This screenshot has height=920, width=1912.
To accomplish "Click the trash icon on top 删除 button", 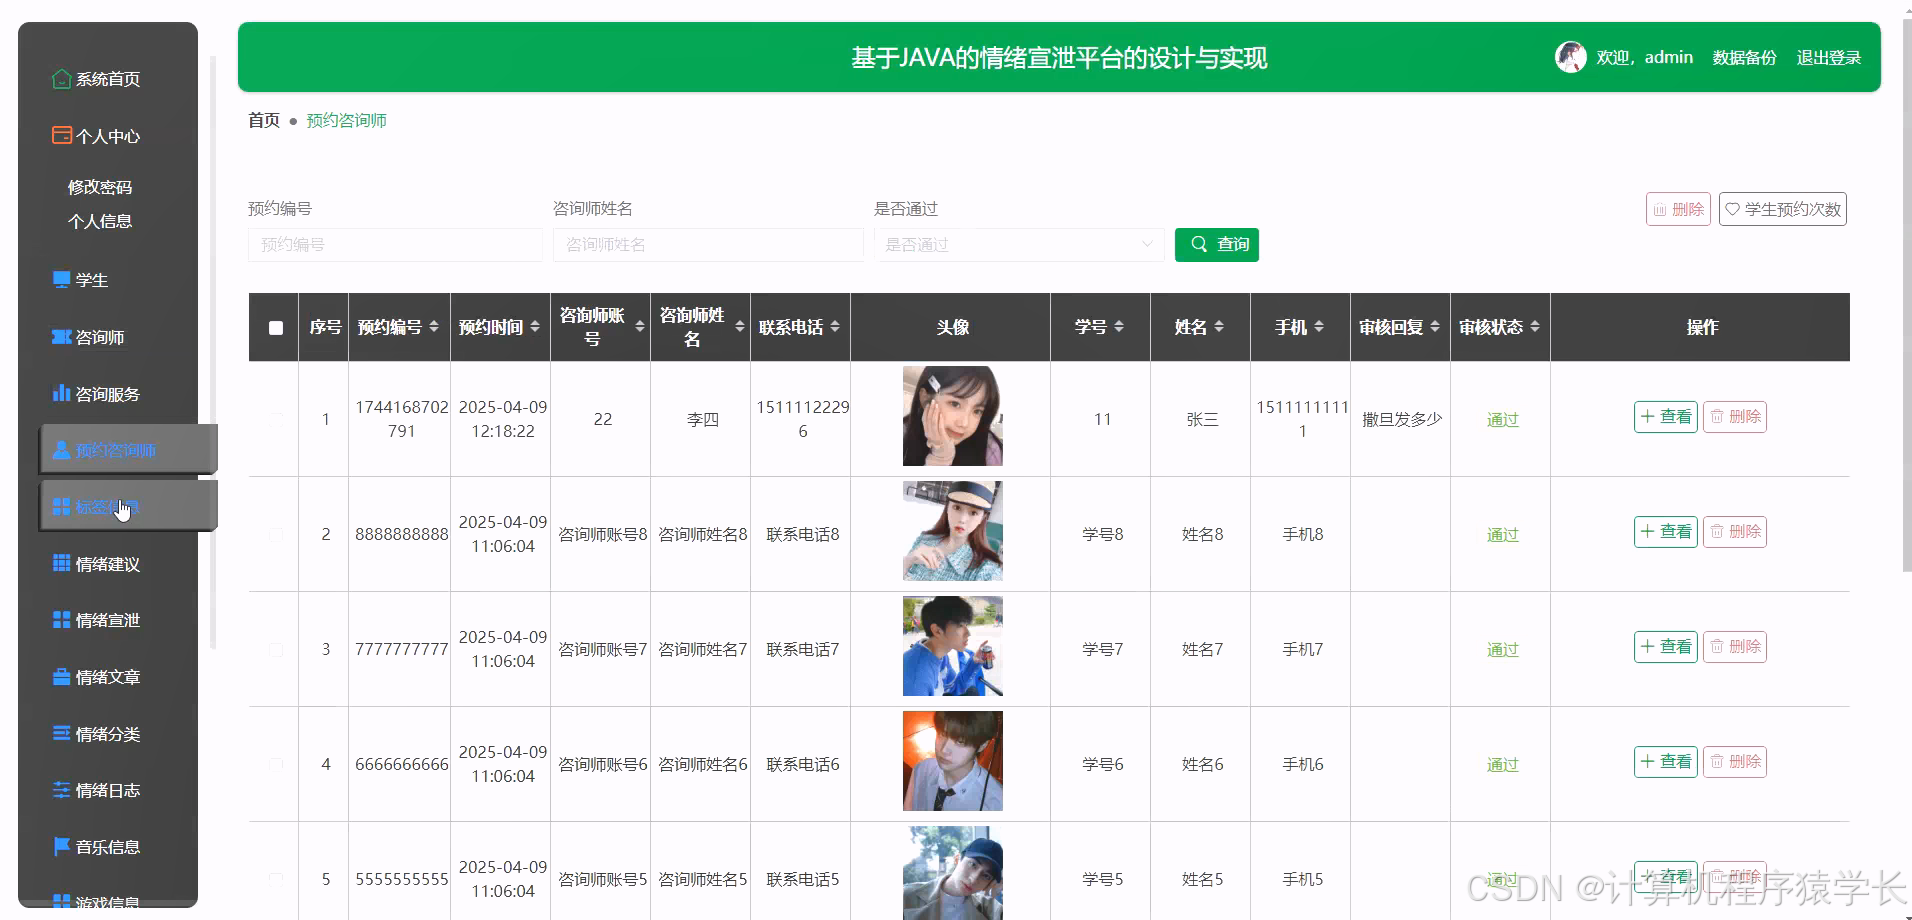I will point(1660,209).
